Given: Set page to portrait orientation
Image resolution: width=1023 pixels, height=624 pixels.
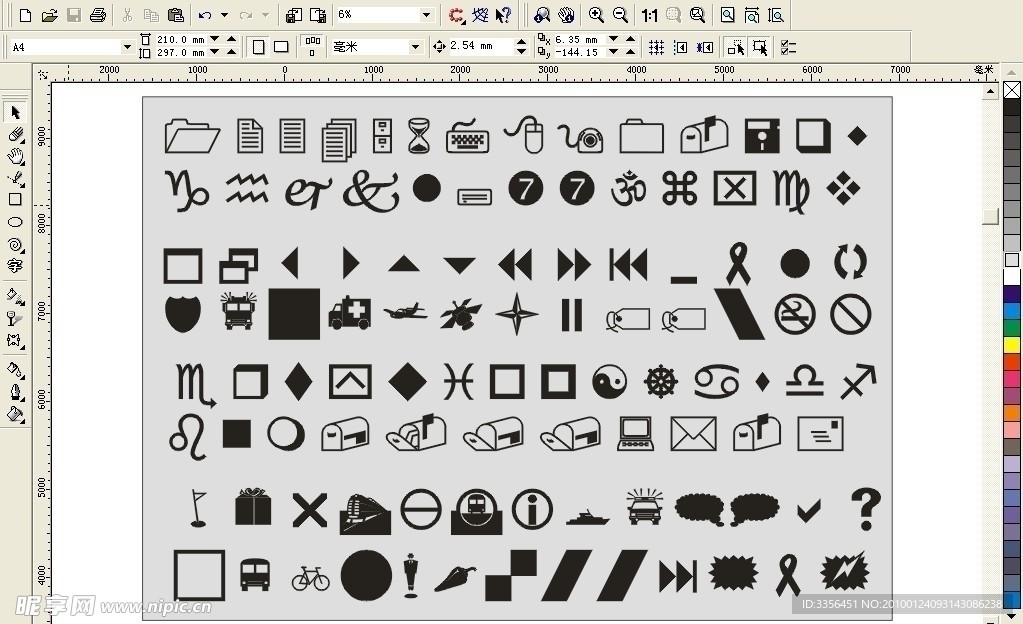Looking at the screenshot, I should [x=259, y=46].
